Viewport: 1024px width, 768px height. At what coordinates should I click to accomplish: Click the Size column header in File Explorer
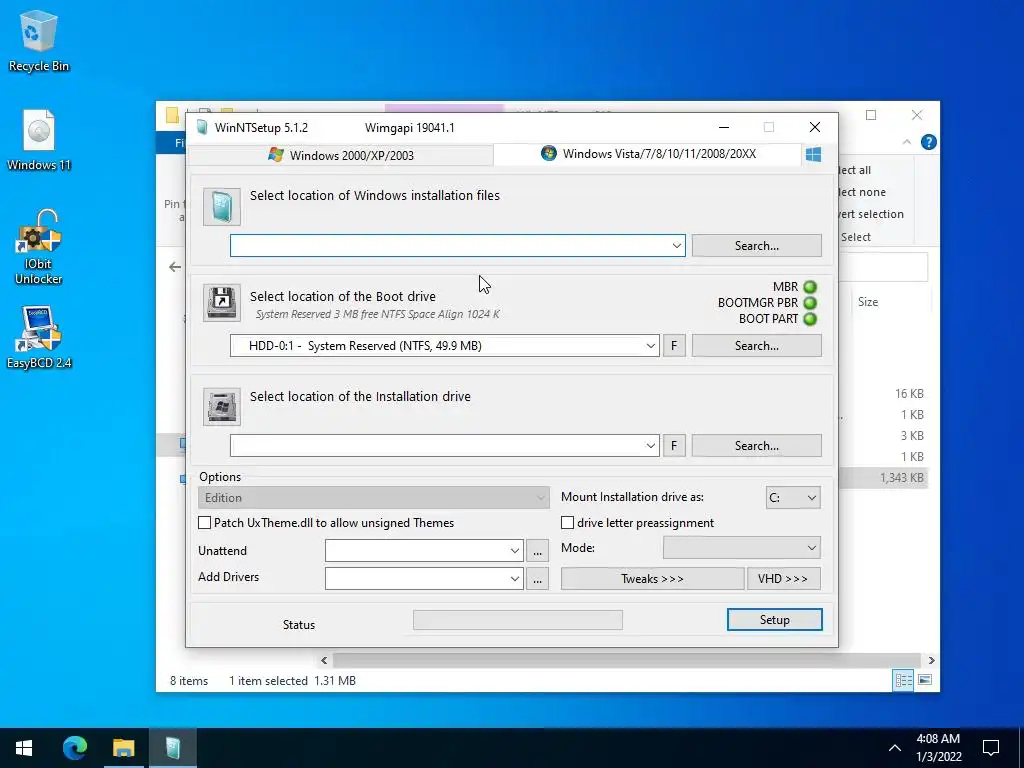point(868,302)
